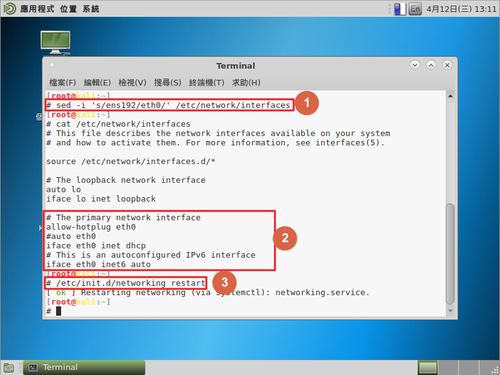
Task: Open the 系統 system menu
Action: click(91, 9)
